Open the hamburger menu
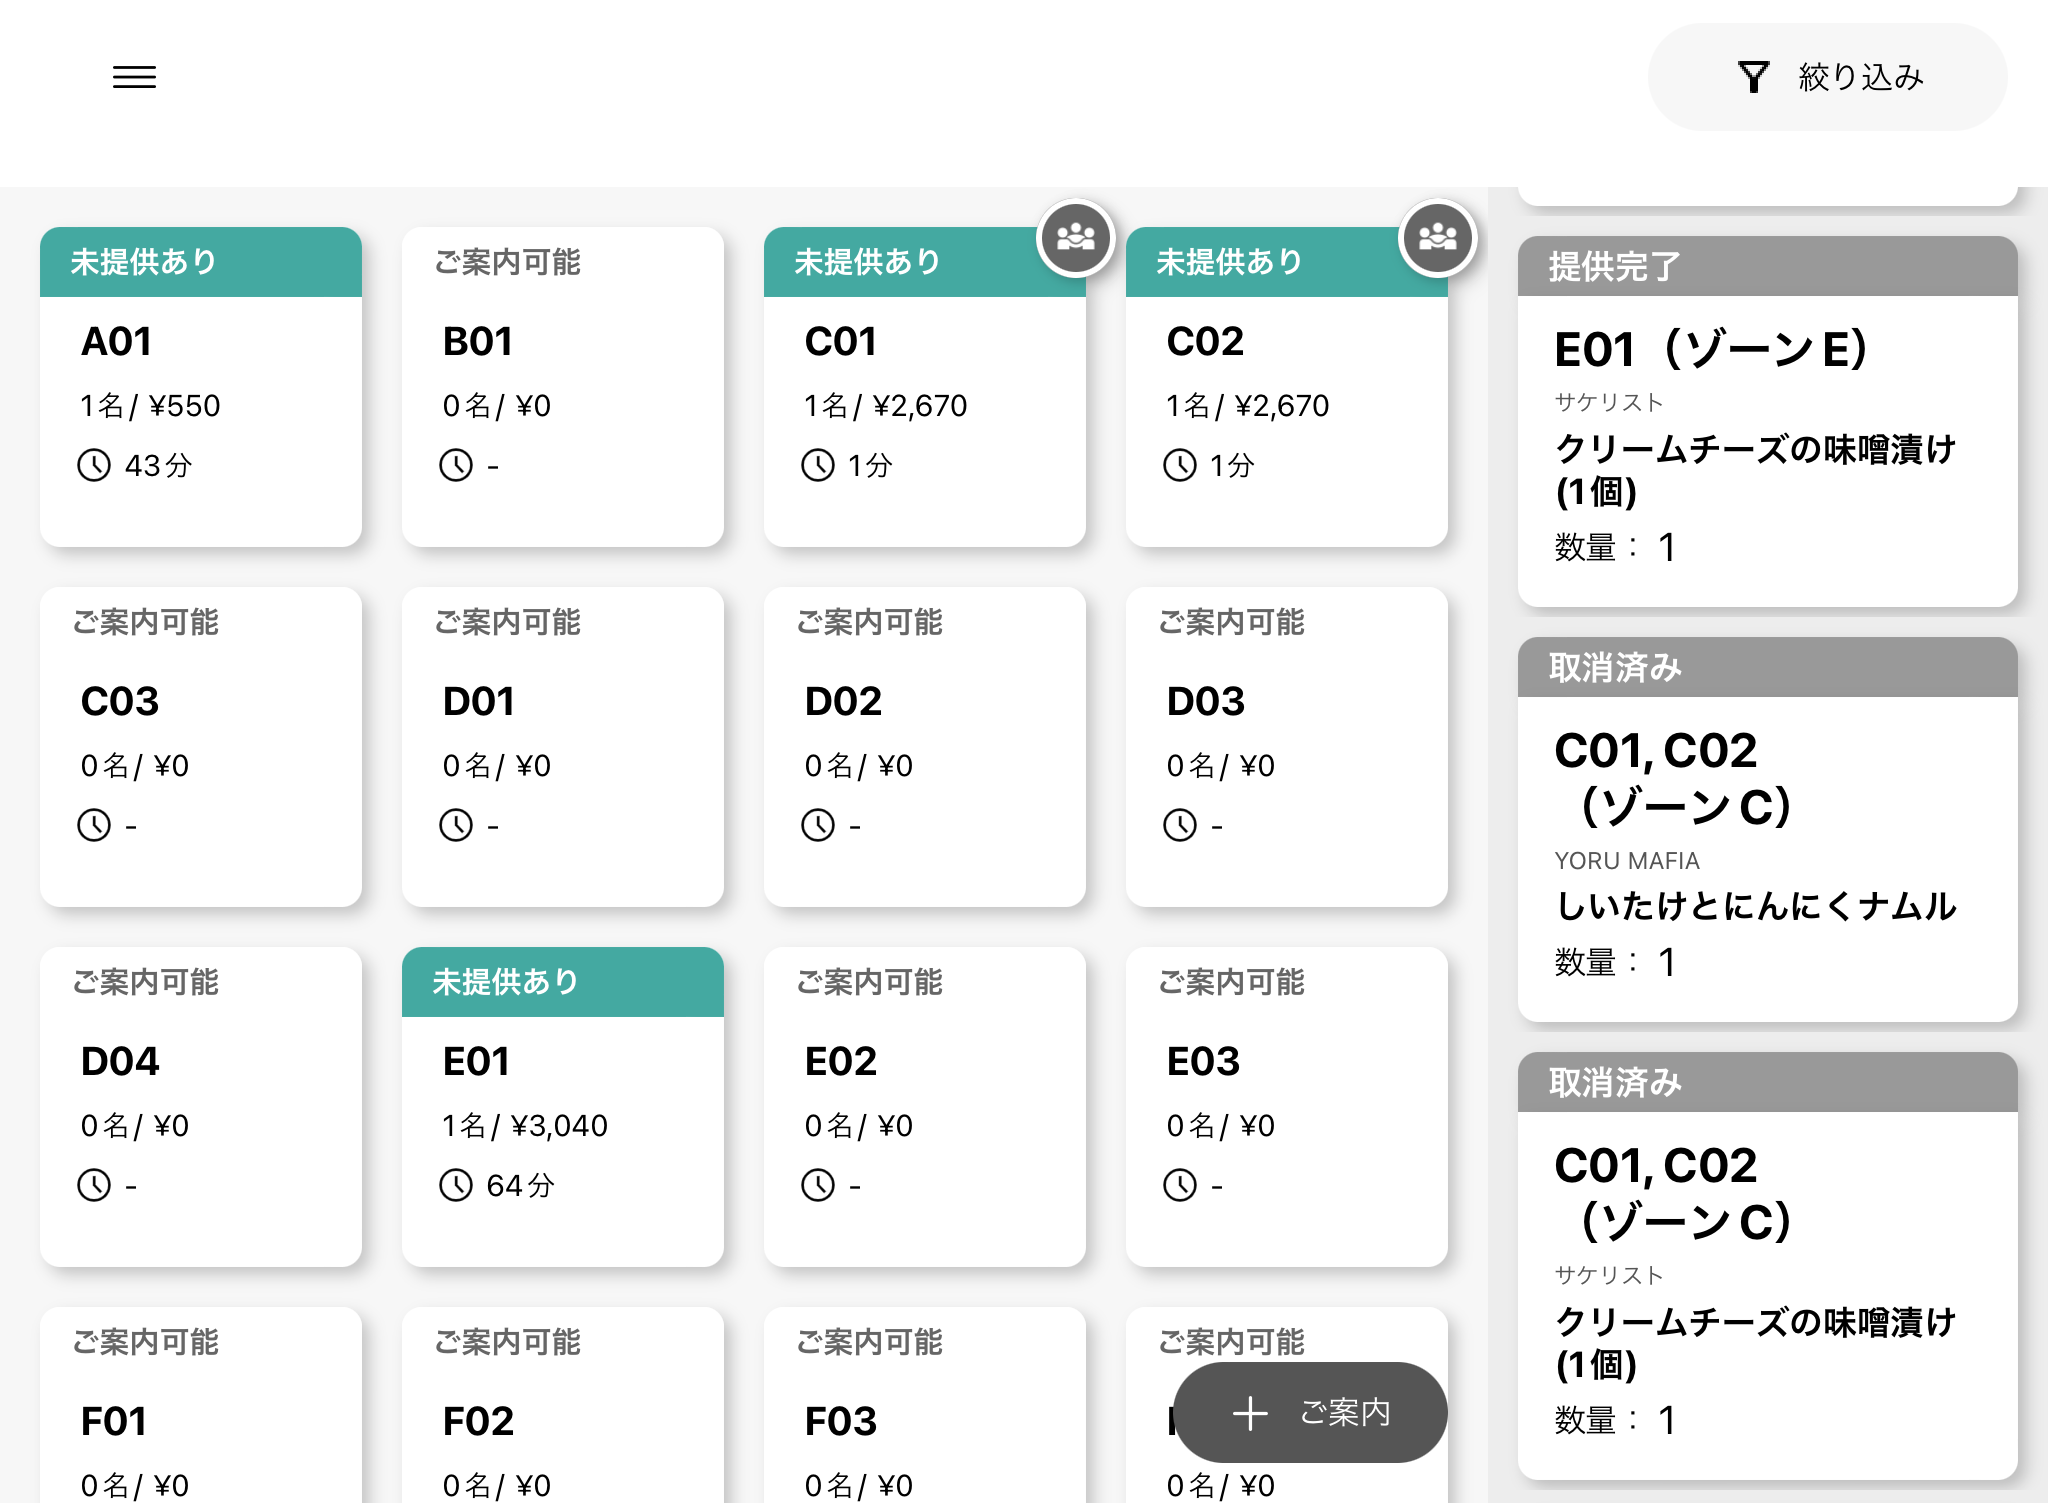The image size is (2048, 1503). pyautogui.click(x=134, y=77)
